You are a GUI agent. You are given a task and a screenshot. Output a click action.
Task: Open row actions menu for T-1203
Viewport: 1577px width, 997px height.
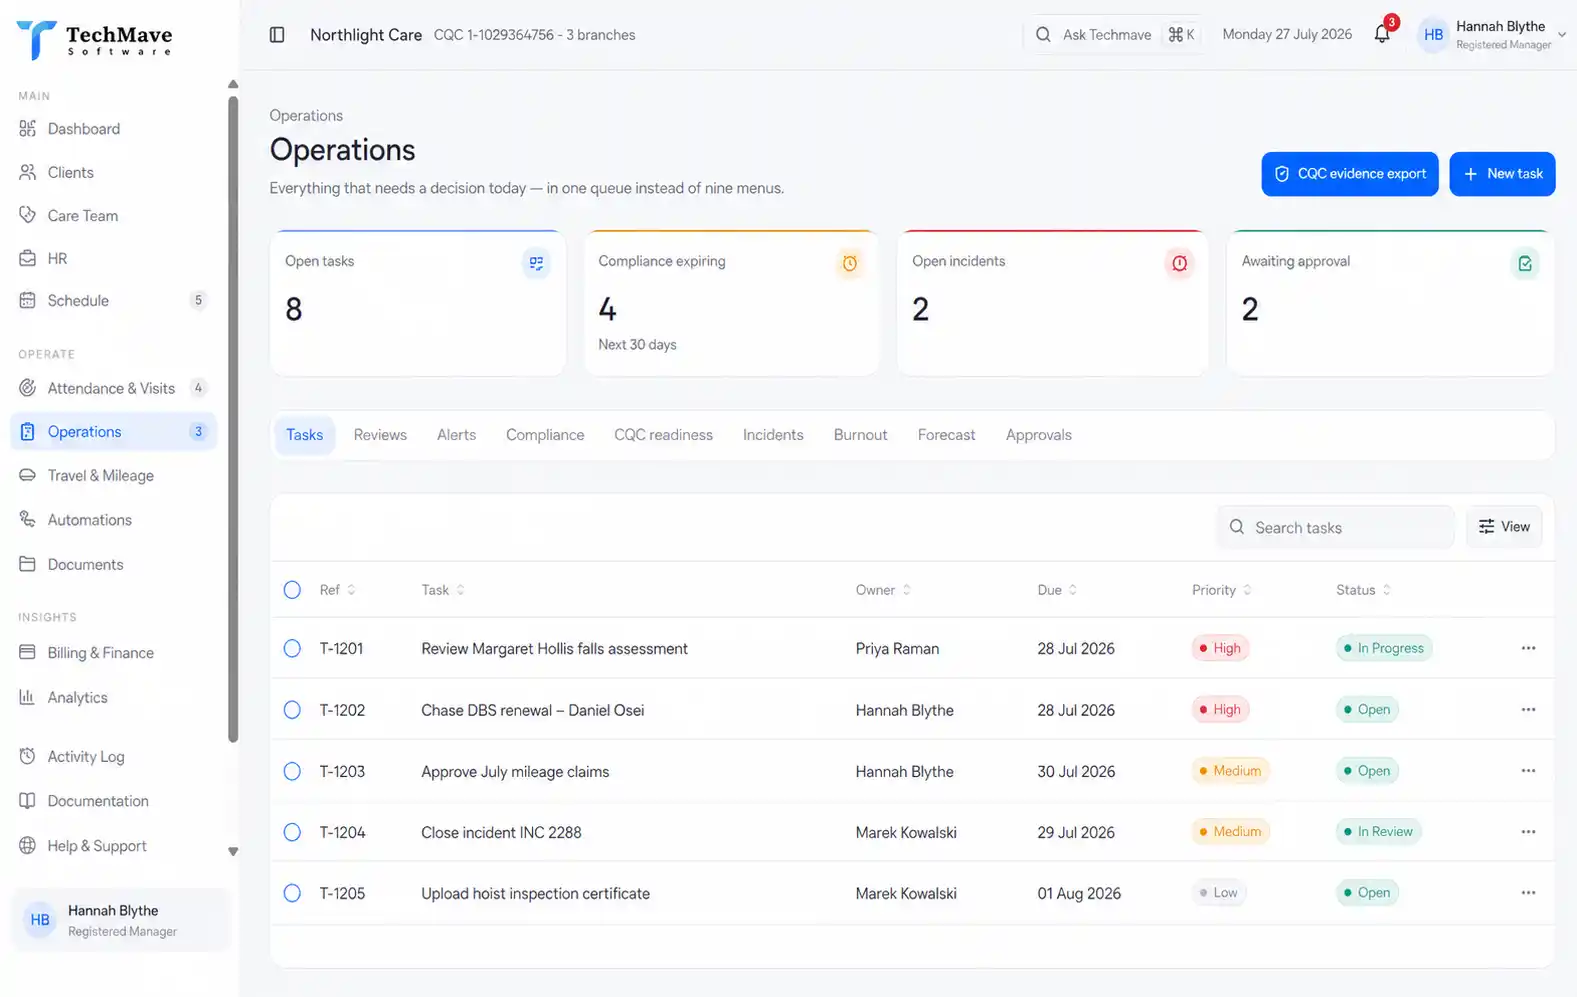(1528, 771)
